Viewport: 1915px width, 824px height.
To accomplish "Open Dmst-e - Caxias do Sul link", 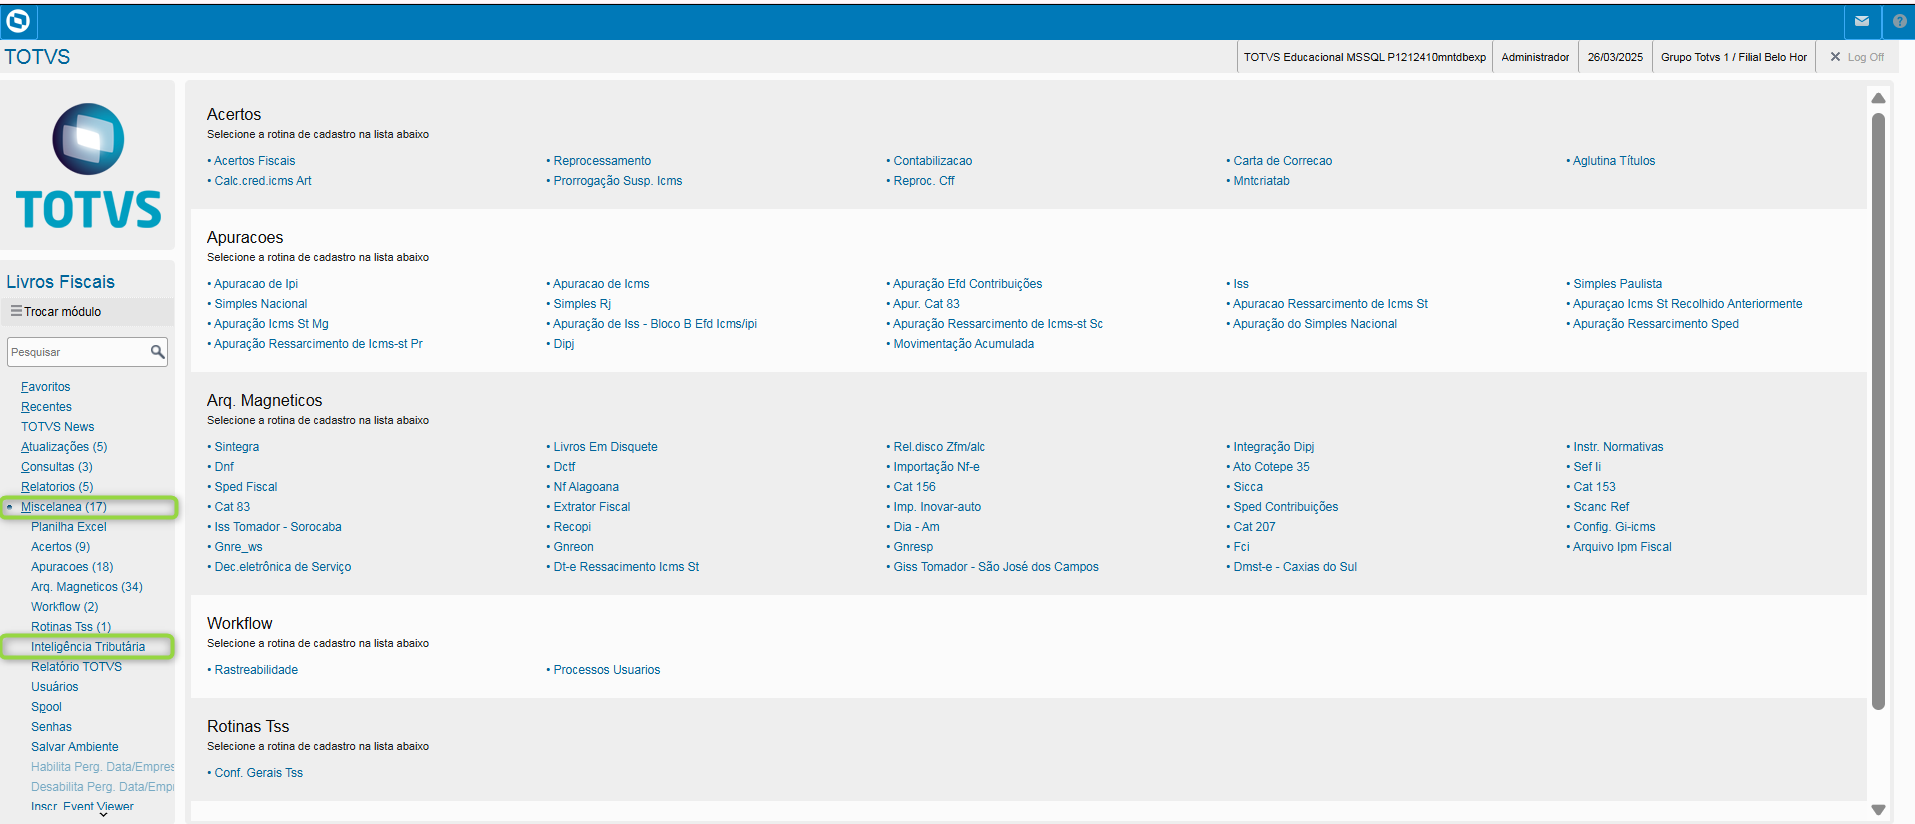I will click(x=1295, y=567).
